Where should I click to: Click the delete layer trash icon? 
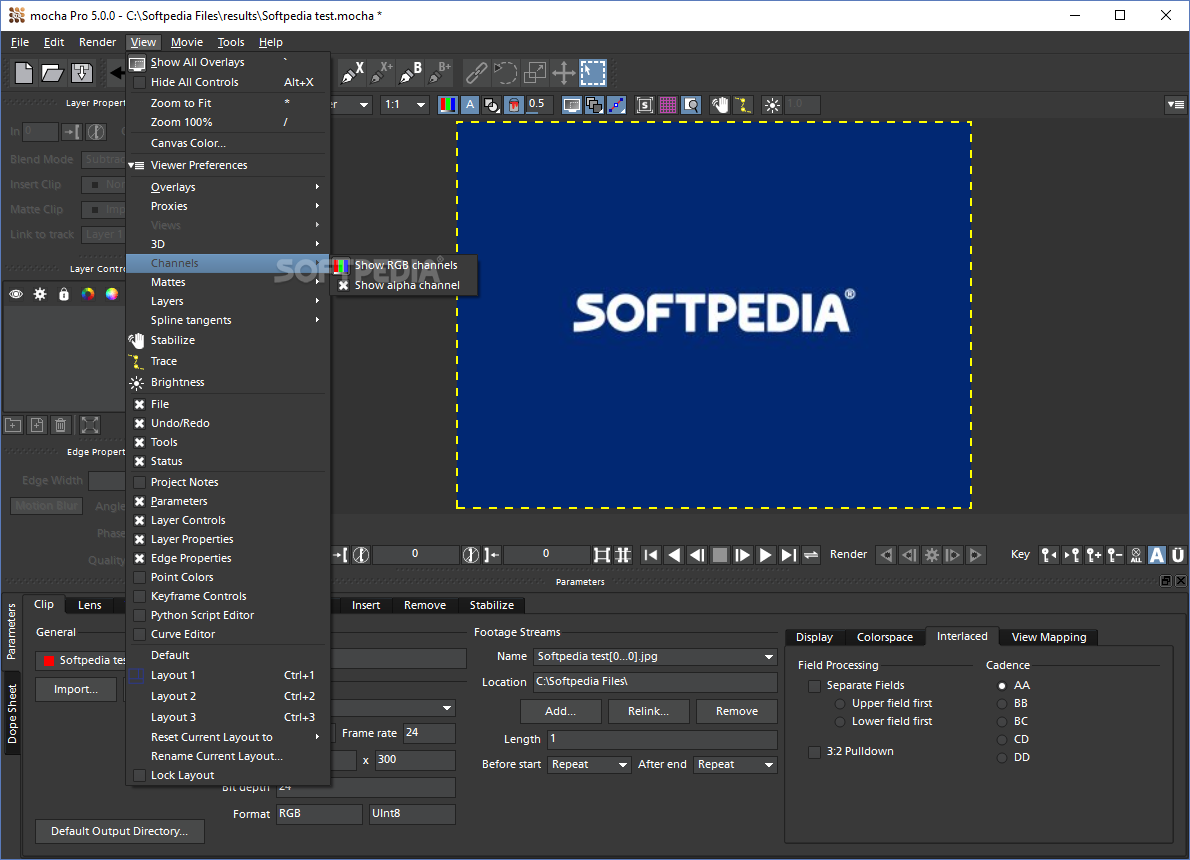coord(61,425)
